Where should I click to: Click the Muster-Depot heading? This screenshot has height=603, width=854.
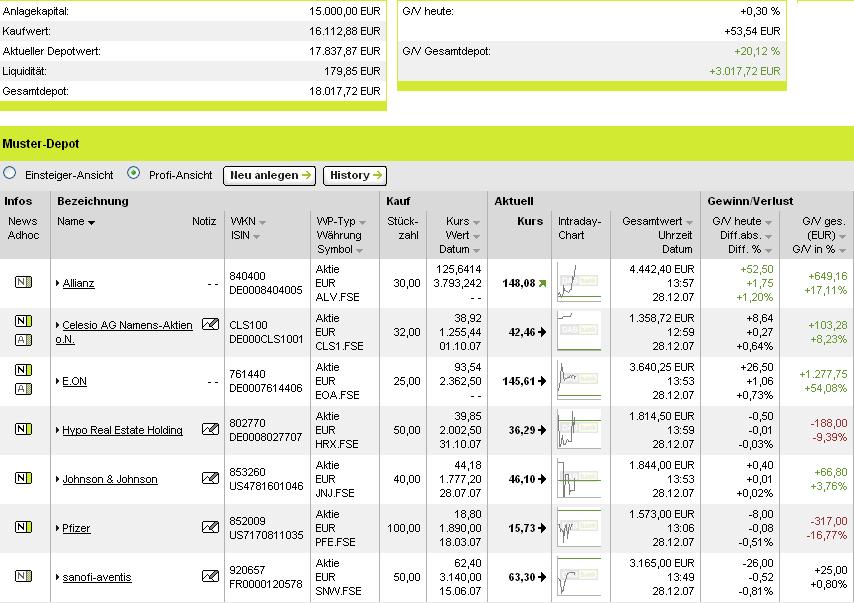tap(41, 144)
